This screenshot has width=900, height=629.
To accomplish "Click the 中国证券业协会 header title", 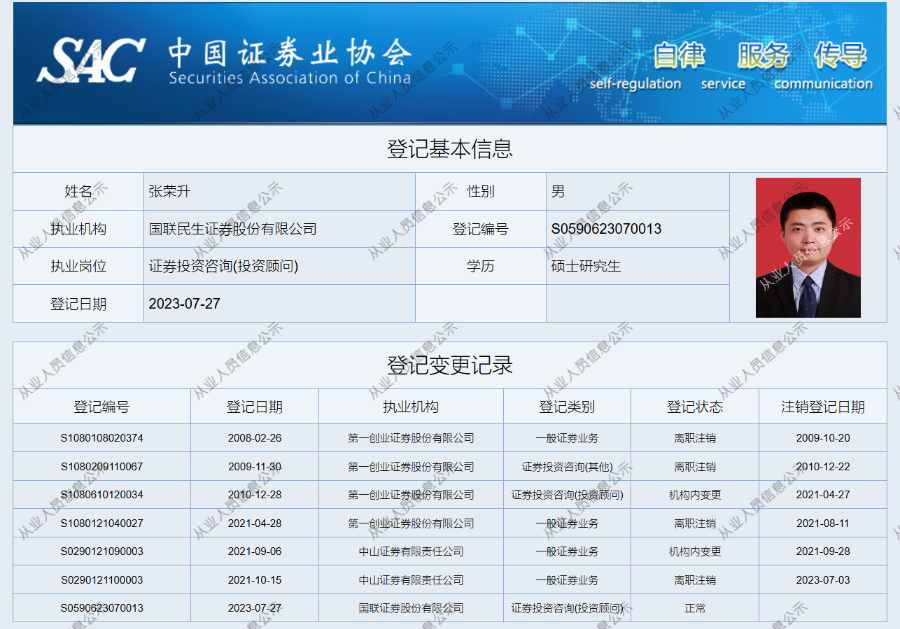I will tap(290, 53).
